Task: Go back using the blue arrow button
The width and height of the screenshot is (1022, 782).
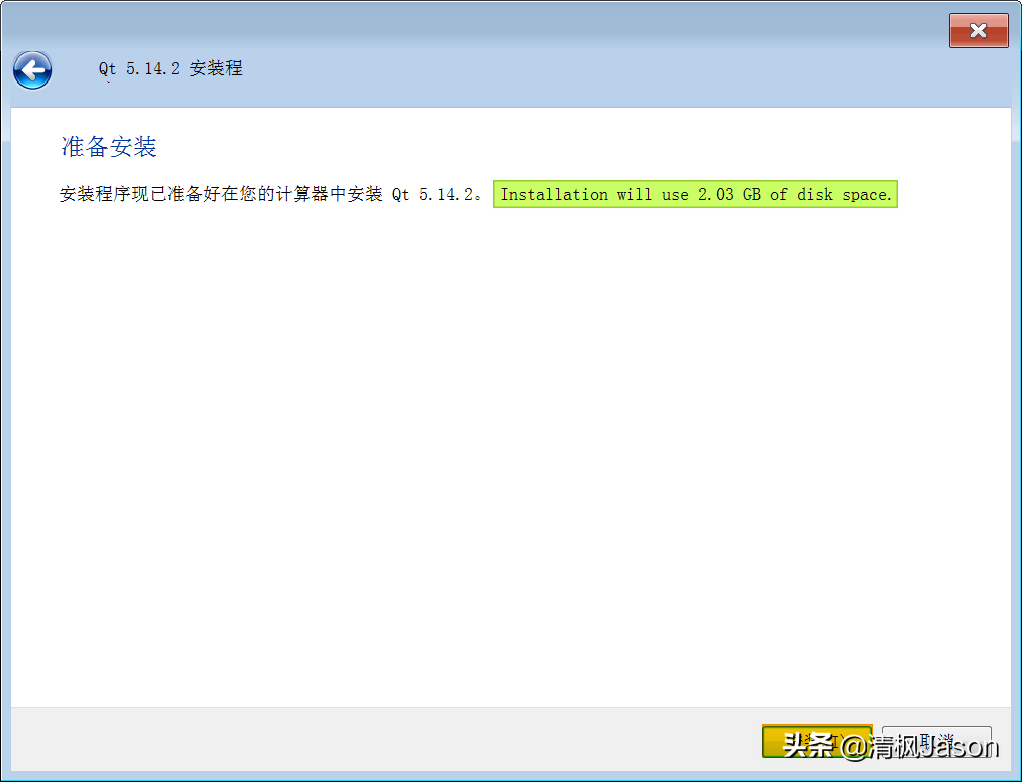Action: 33,70
